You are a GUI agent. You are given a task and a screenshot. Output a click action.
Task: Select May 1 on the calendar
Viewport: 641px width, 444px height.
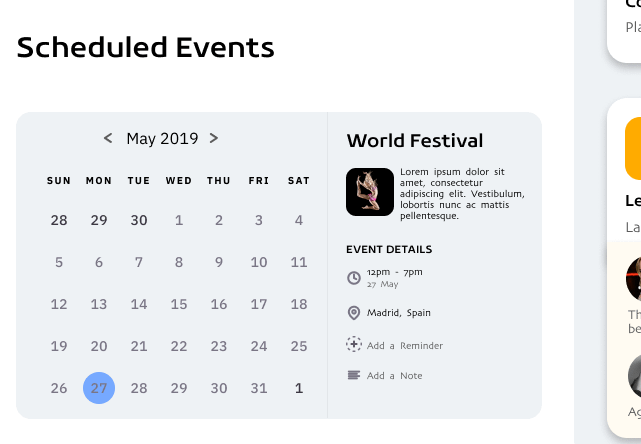coord(179,220)
